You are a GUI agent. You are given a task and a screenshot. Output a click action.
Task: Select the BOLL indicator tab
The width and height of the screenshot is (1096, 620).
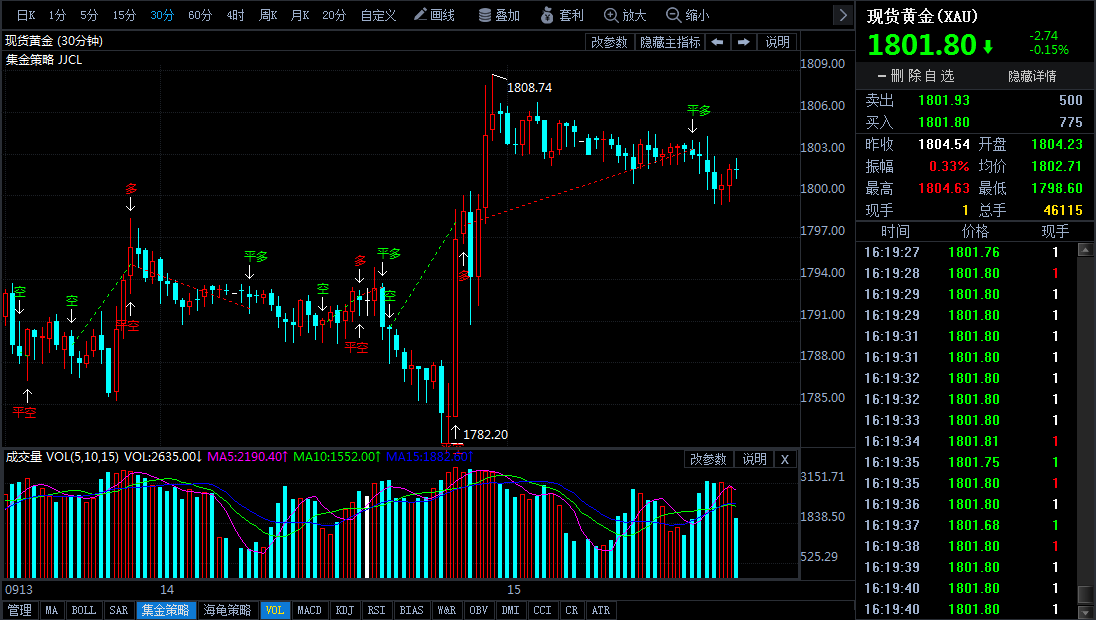(84, 610)
